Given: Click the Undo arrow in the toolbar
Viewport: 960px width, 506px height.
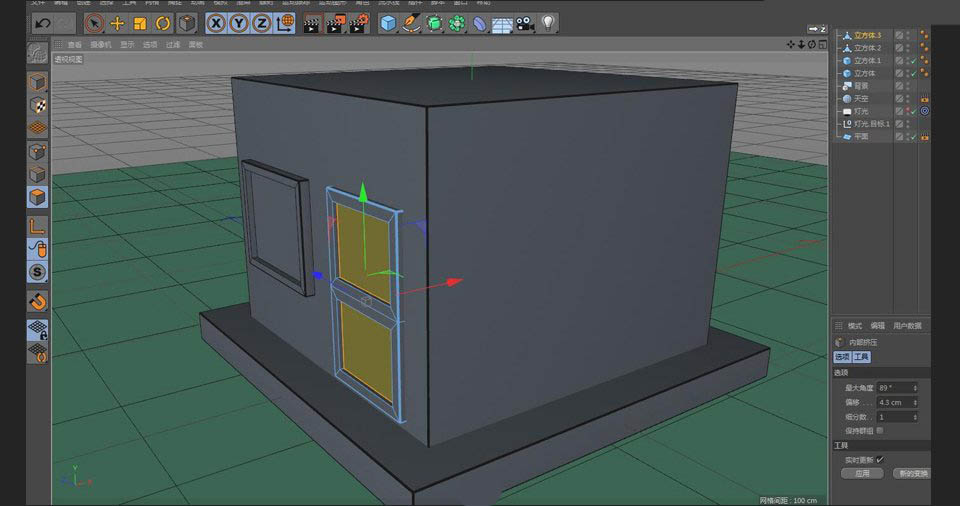Looking at the screenshot, I should click(42, 23).
